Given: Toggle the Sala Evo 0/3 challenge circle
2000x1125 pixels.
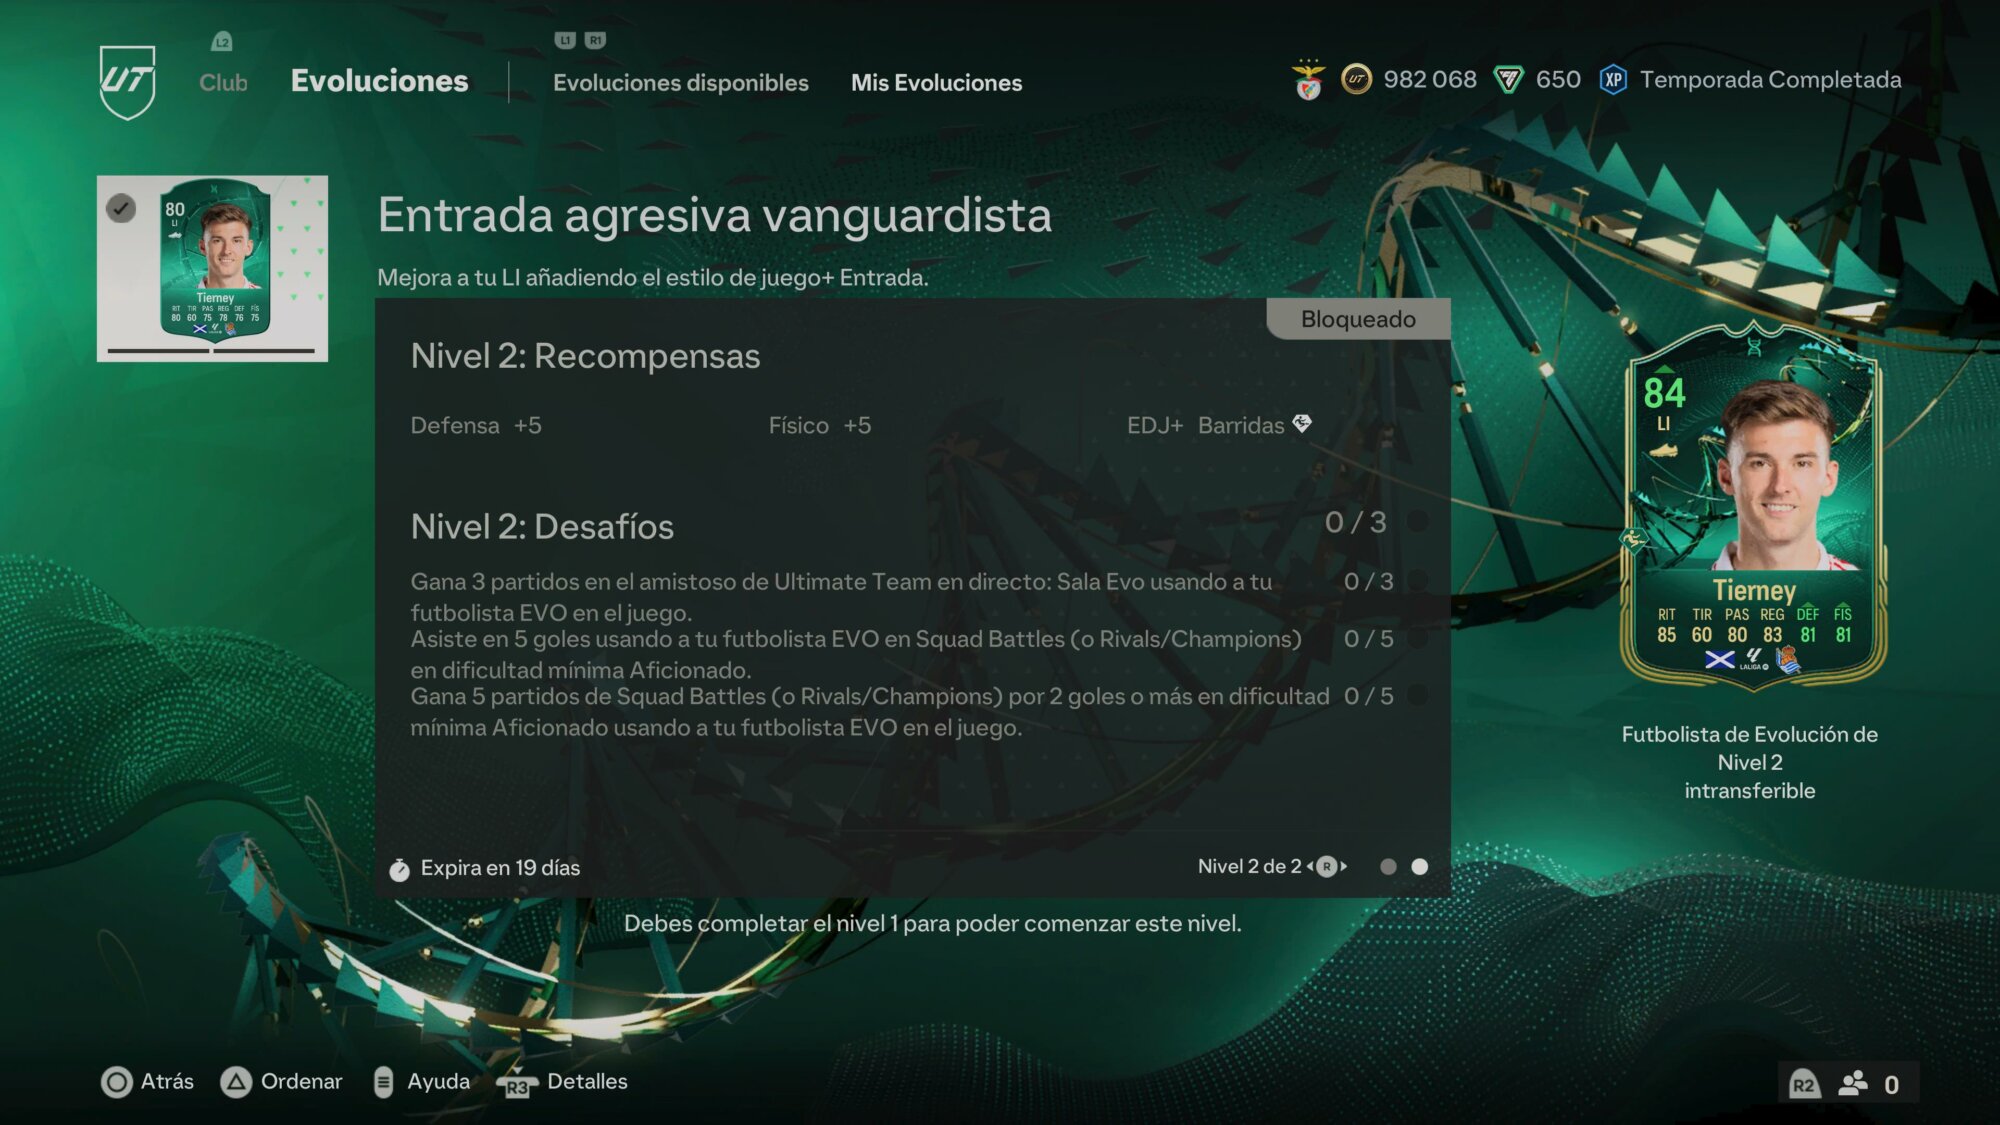Looking at the screenshot, I should coord(1417,581).
